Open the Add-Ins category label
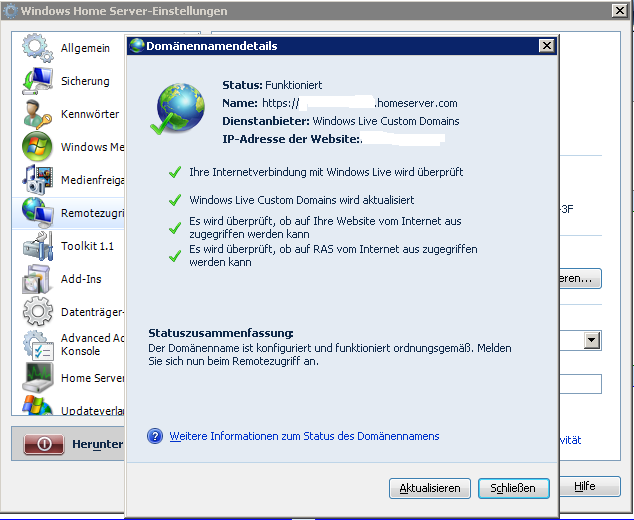Viewport: 634px width, 520px height. tap(81, 279)
